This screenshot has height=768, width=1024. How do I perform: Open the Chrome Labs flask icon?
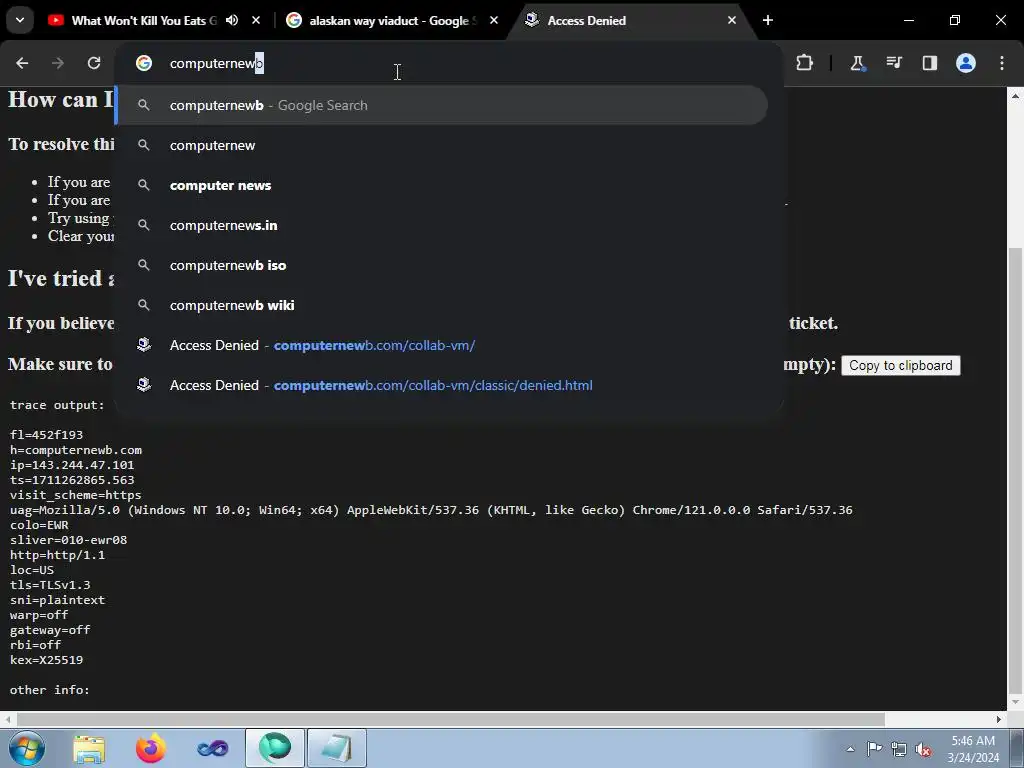(x=857, y=63)
